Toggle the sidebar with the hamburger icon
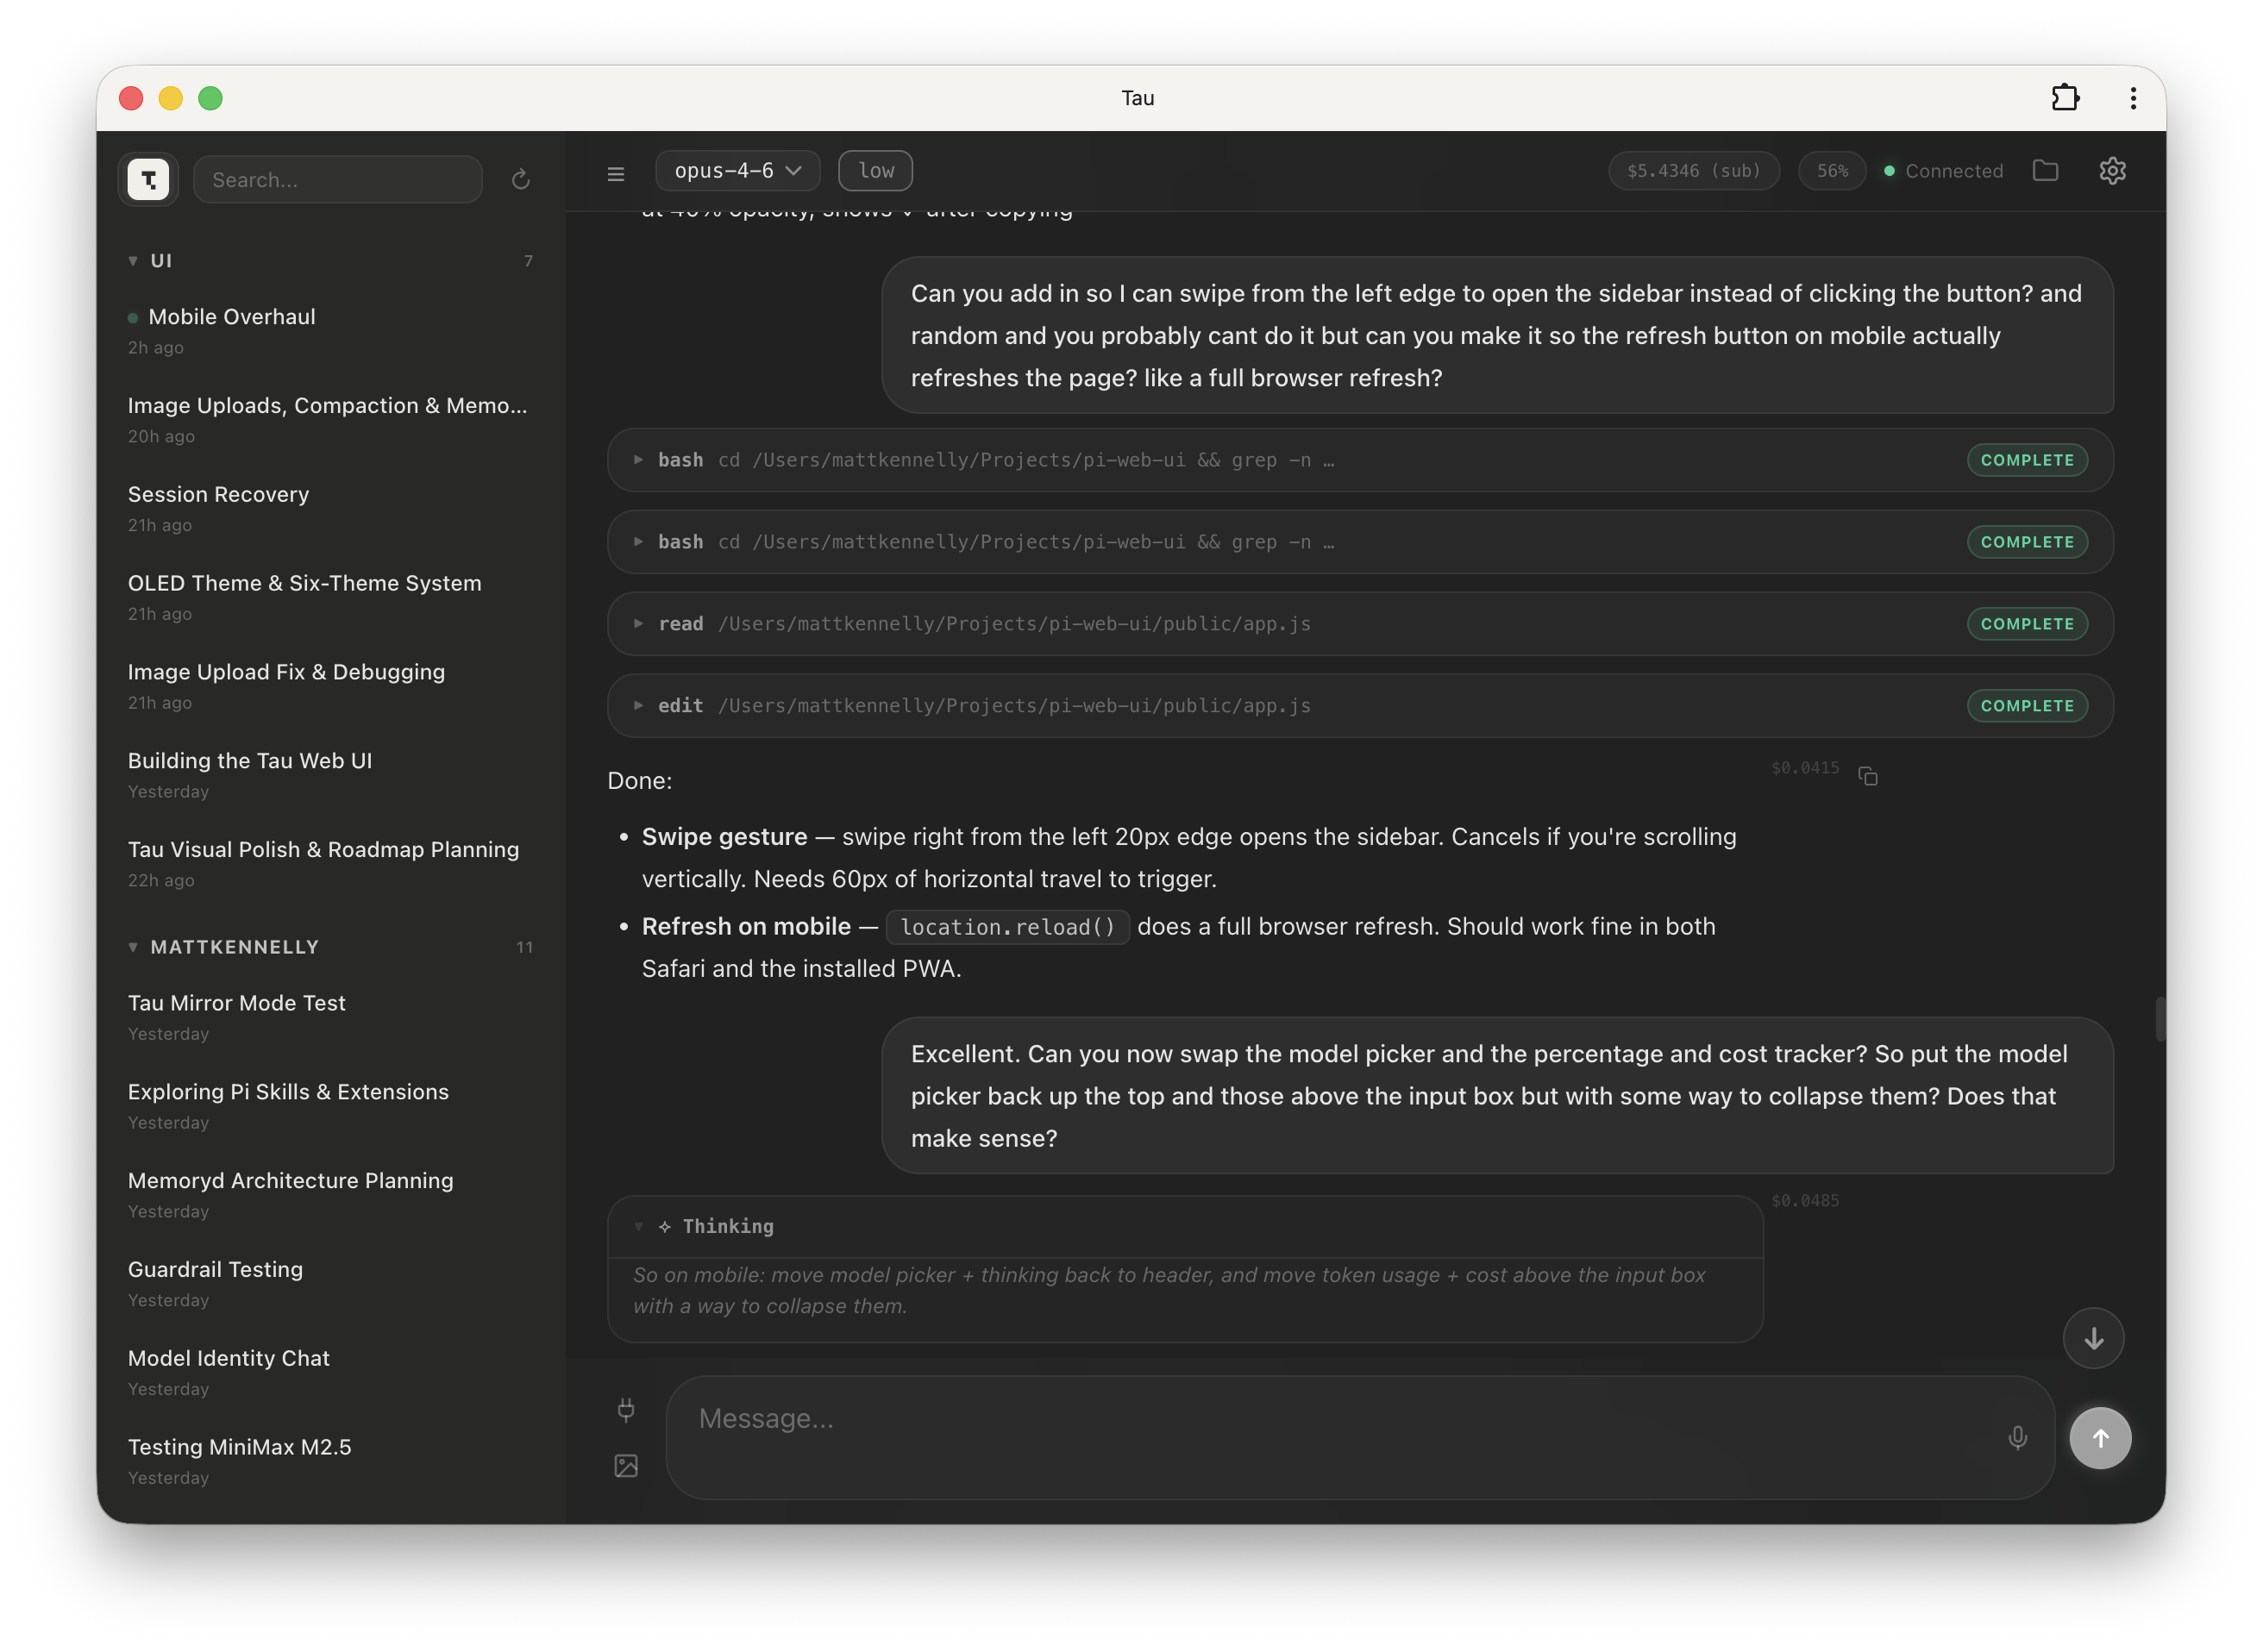 click(616, 173)
